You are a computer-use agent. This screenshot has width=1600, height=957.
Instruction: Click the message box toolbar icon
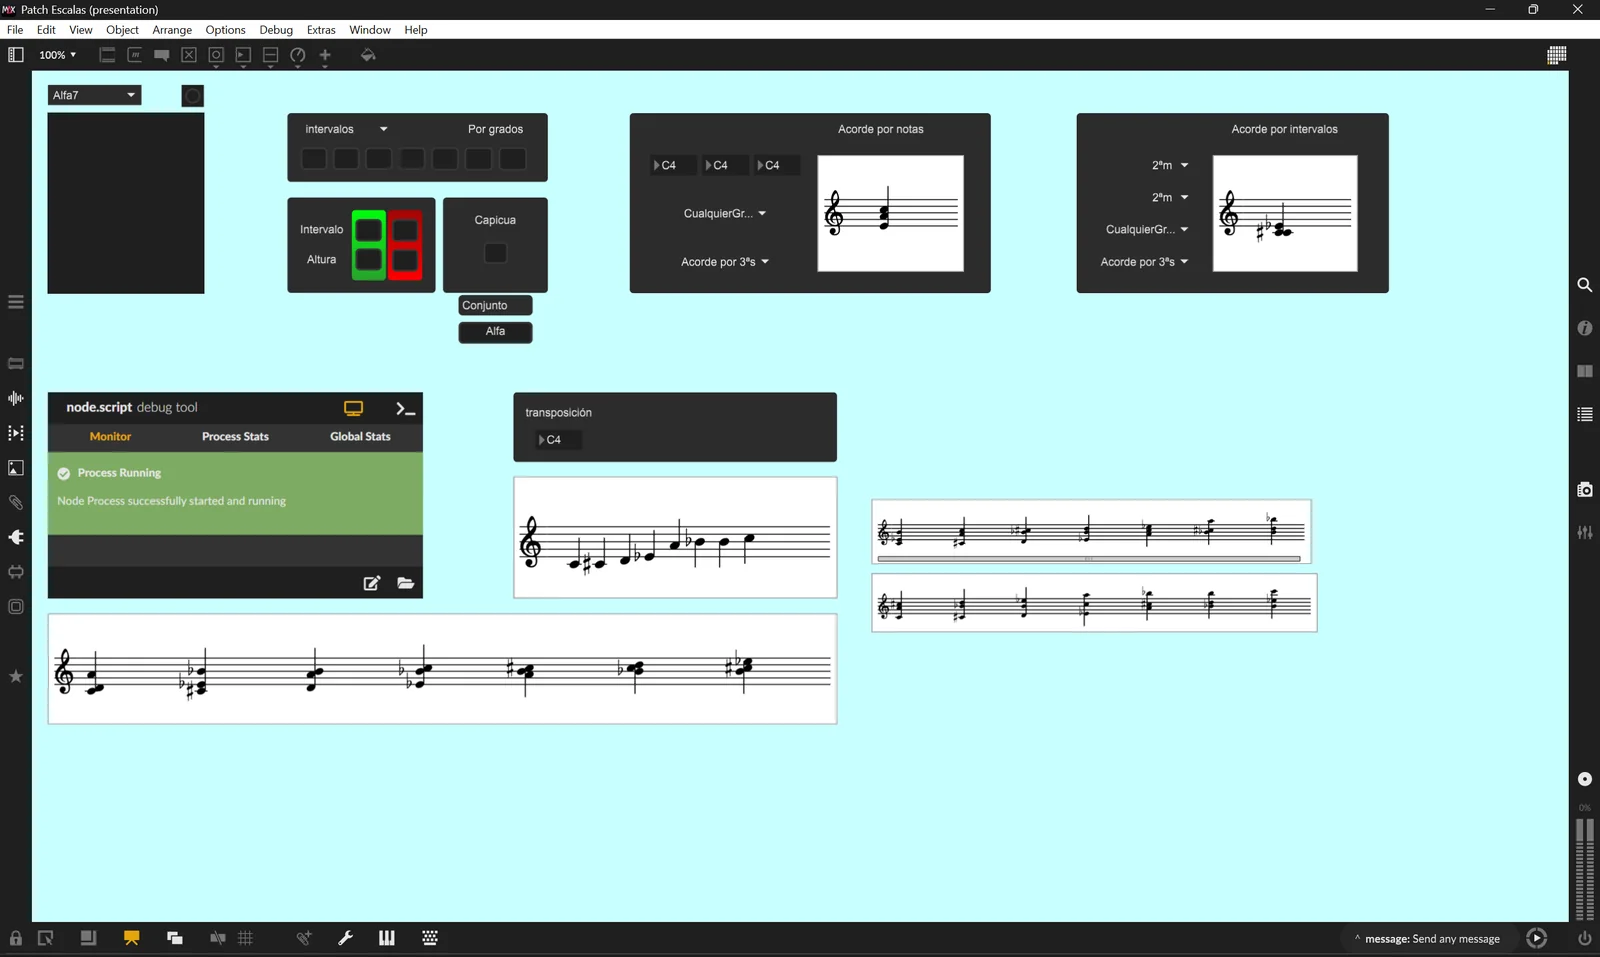134,55
